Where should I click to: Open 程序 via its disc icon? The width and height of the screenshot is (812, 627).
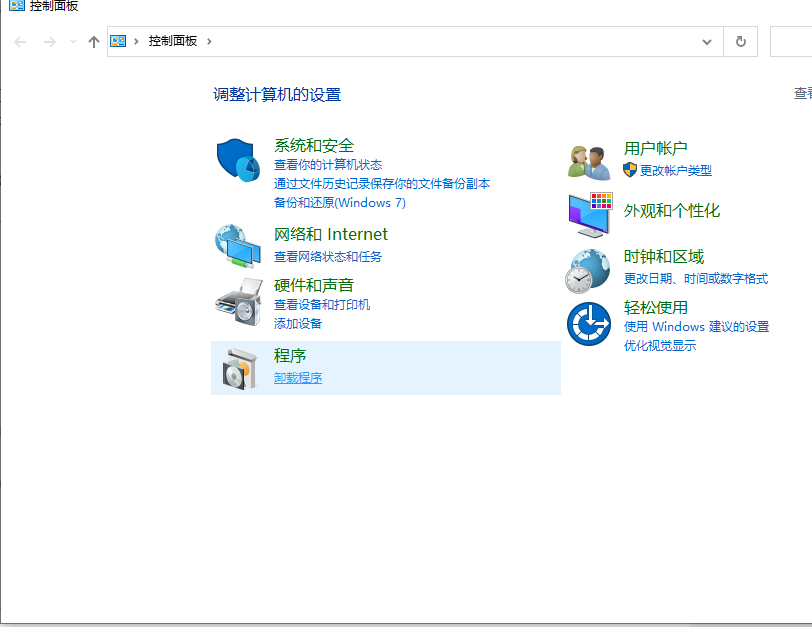[x=237, y=367]
